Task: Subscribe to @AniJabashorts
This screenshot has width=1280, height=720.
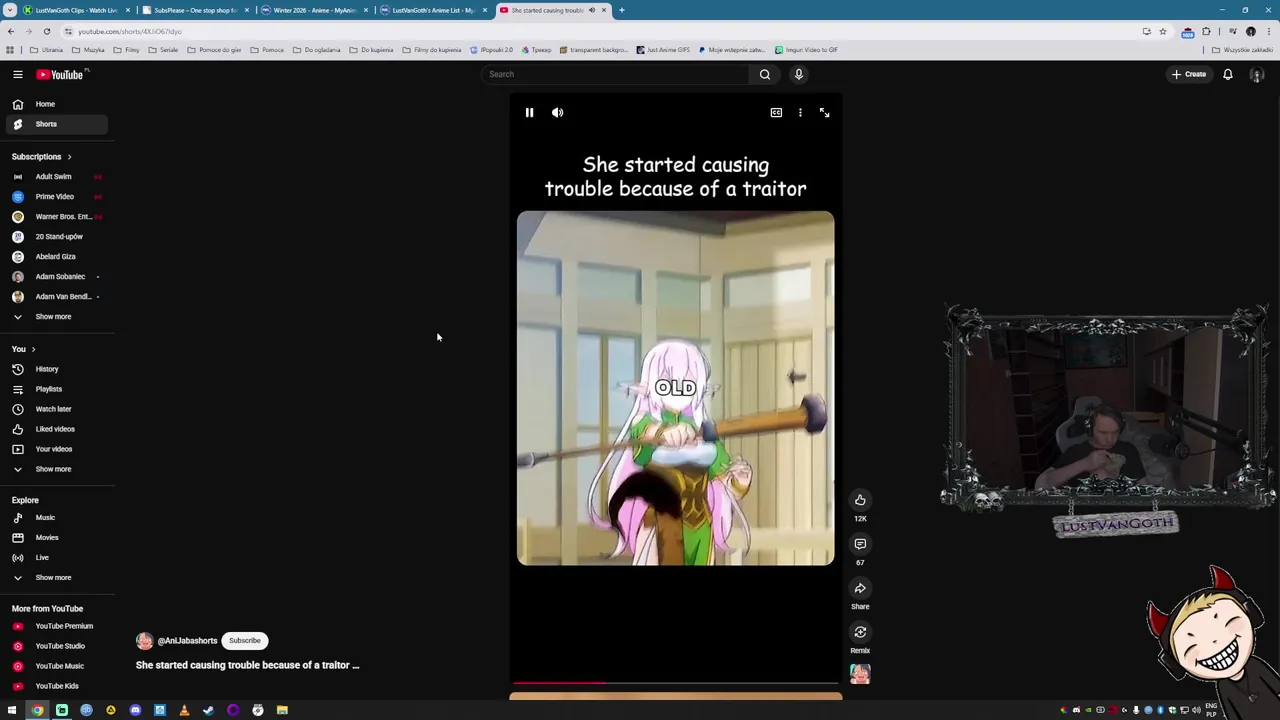Action: (244, 641)
